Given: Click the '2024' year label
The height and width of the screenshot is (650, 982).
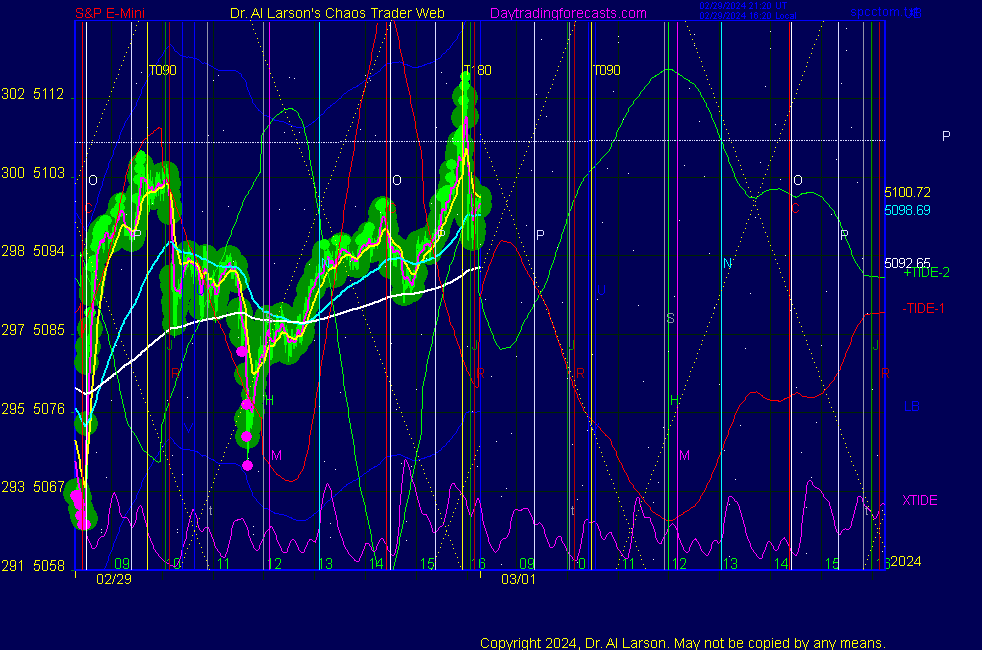Looking at the screenshot, I should point(906,562).
